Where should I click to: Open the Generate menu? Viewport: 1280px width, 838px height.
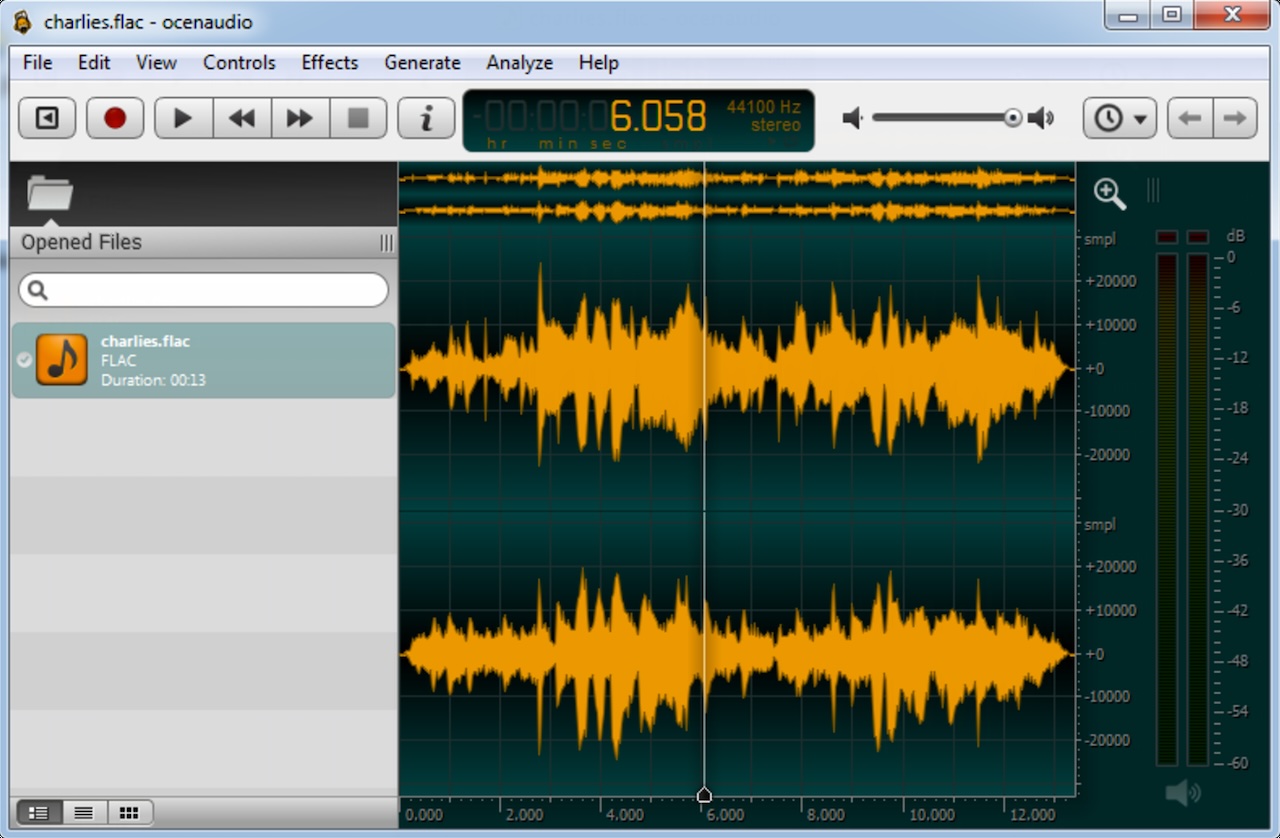point(422,62)
